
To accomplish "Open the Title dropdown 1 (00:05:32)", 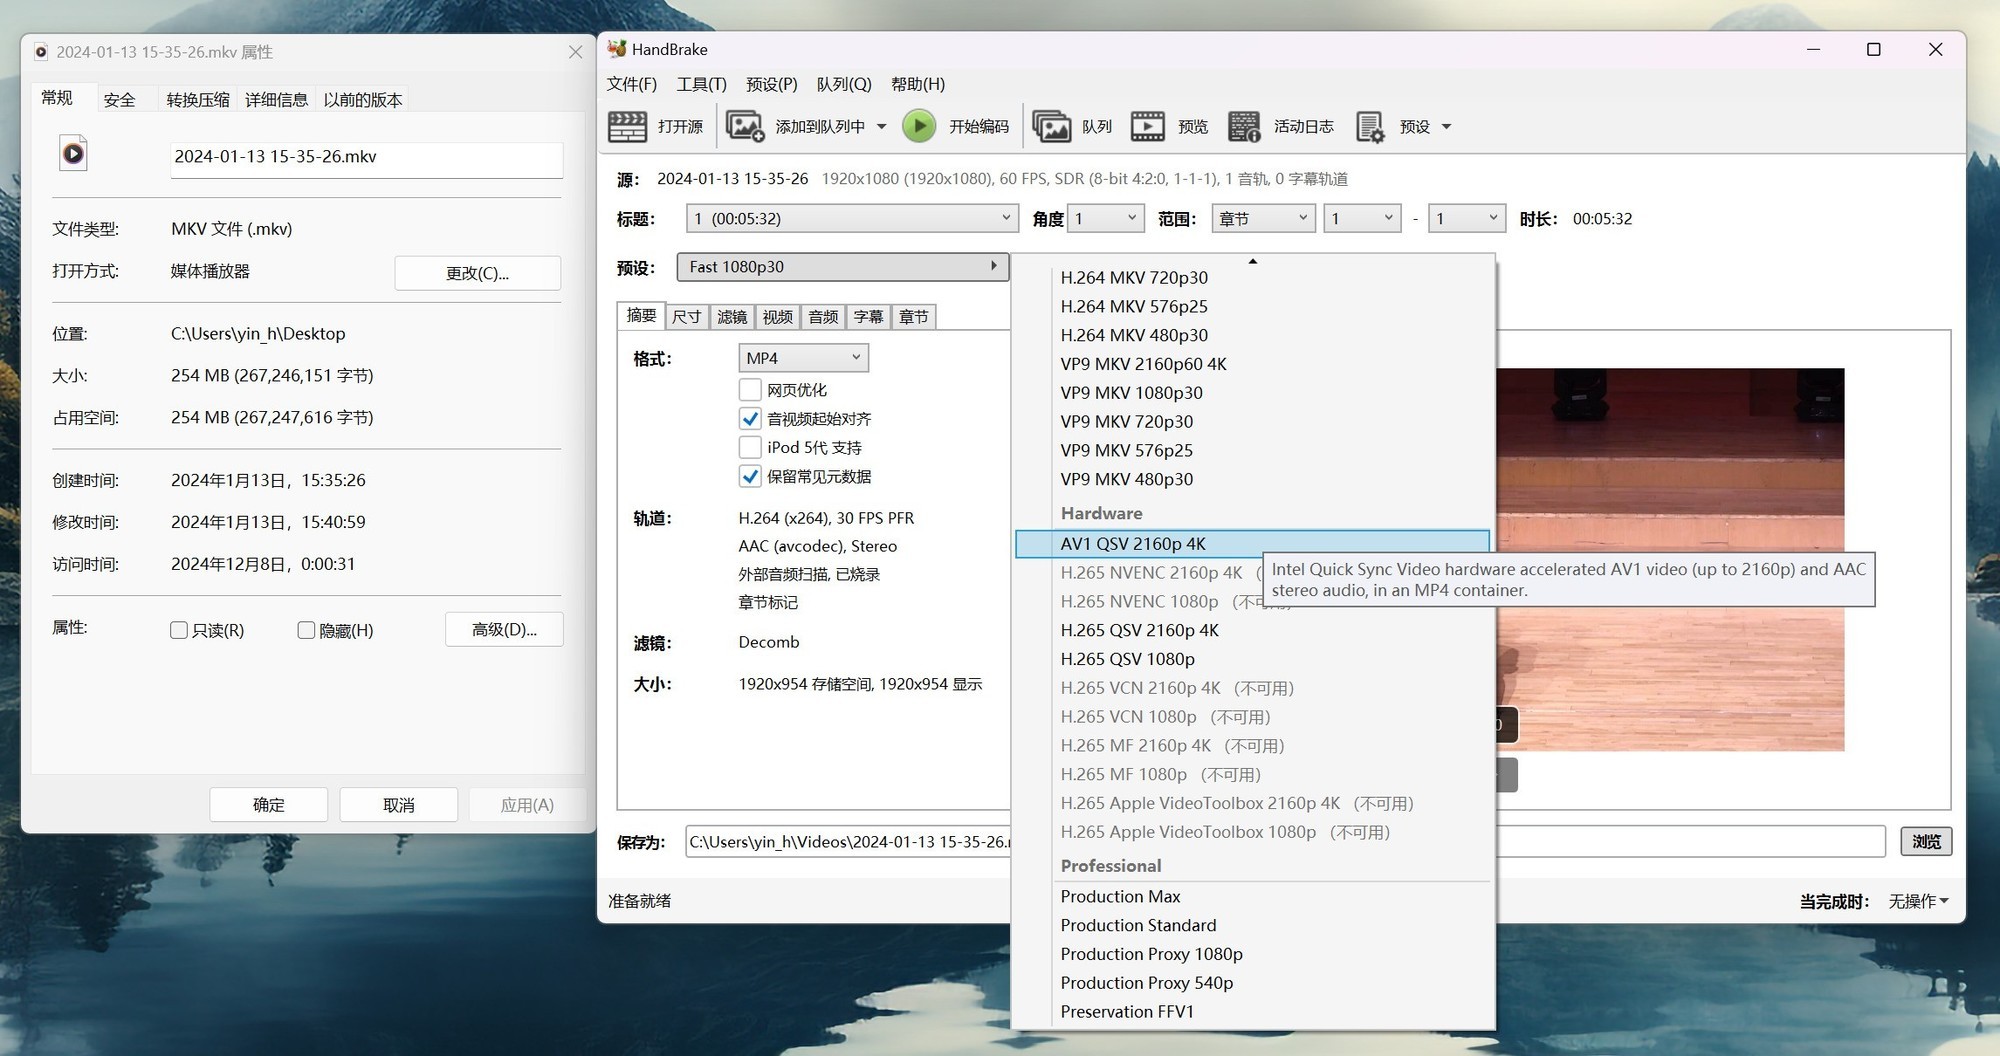I will pyautogui.click(x=852, y=218).
